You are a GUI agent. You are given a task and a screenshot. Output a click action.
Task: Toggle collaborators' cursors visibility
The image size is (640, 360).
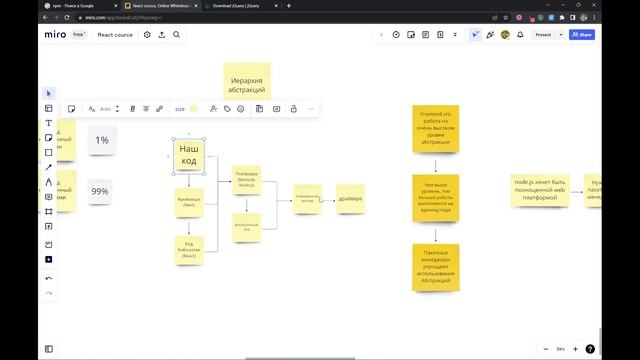[x=475, y=35]
